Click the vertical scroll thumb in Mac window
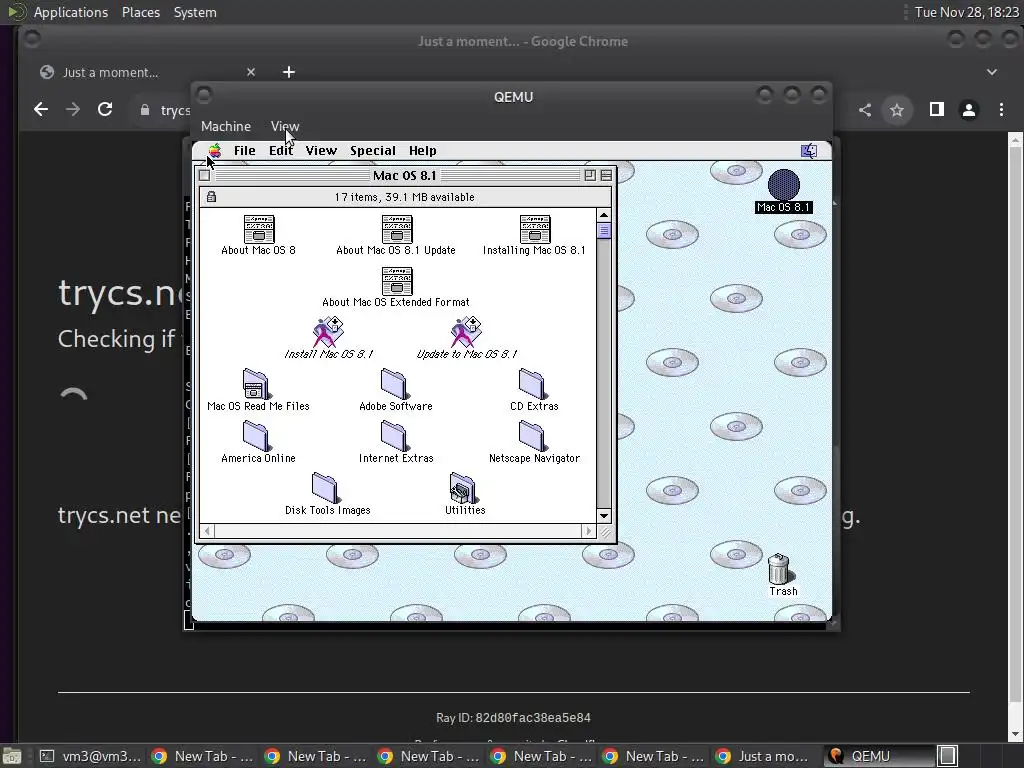The height and width of the screenshot is (768, 1024). [x=603, y=231]
